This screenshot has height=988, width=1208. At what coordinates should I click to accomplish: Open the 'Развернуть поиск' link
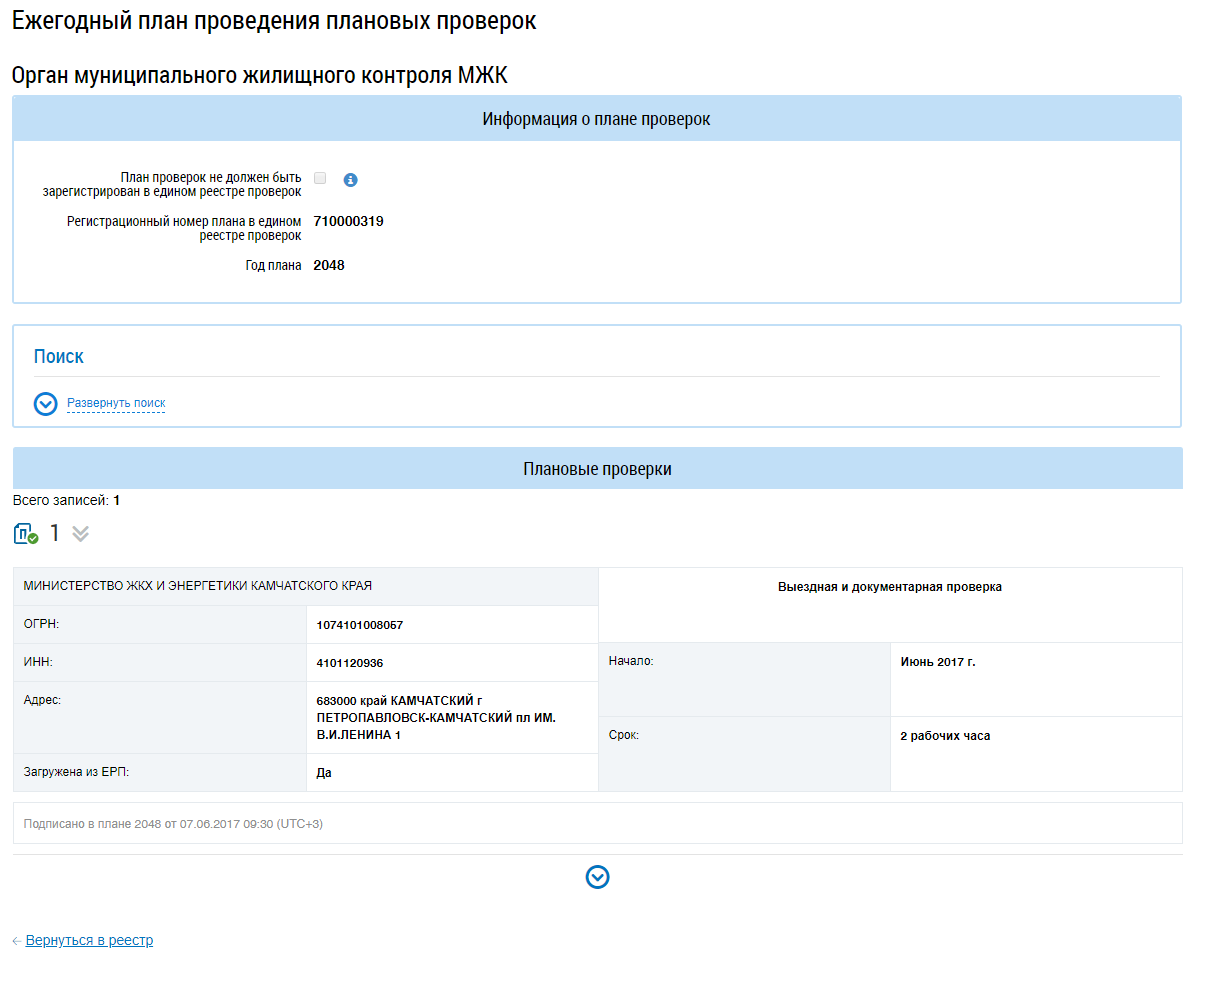point(116,403)
